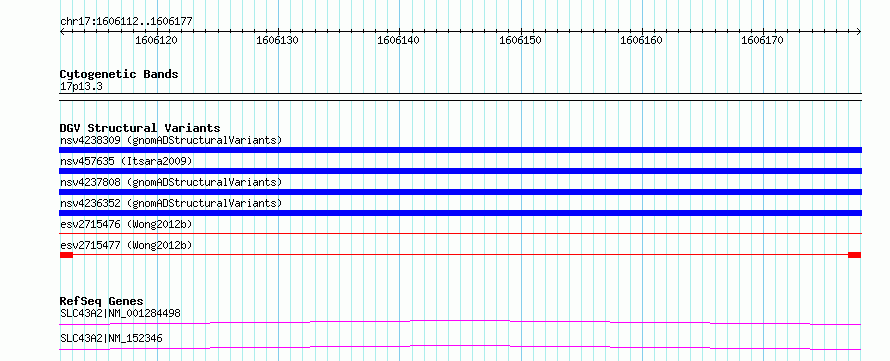890x361 pixels.
Task: Click the nsv4237808 blue variant bar
Action: point(460,192)
